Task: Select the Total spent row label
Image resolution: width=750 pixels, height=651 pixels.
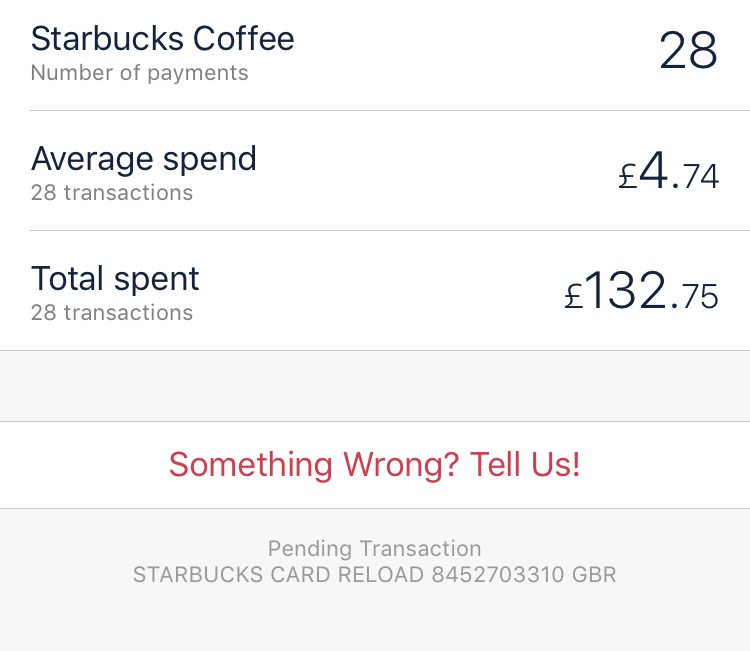Action: pyautogui.click(x=115, y=278)
